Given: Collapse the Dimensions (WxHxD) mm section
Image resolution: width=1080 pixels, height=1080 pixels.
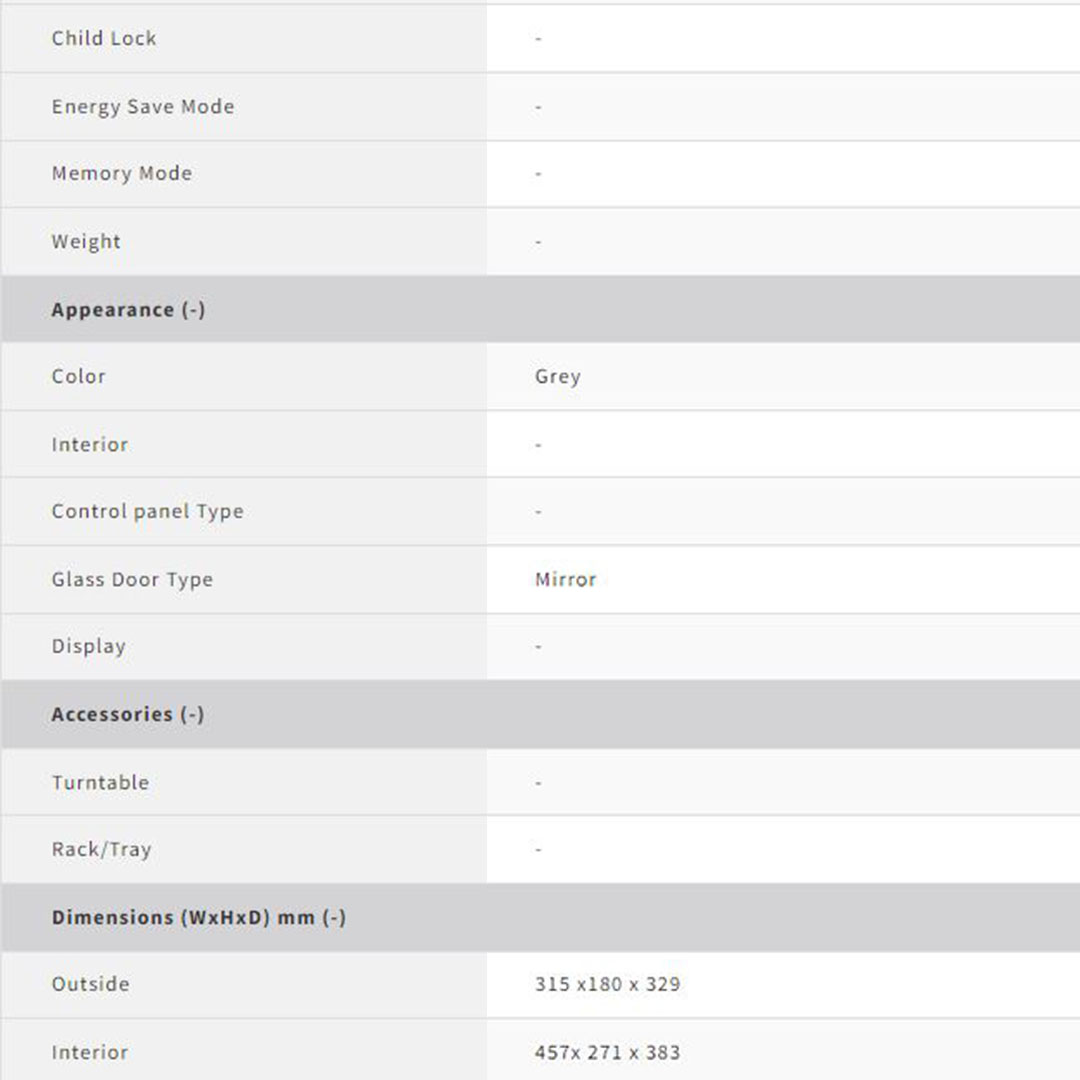Looking at the screenshot, I should (x=198, y=917).
